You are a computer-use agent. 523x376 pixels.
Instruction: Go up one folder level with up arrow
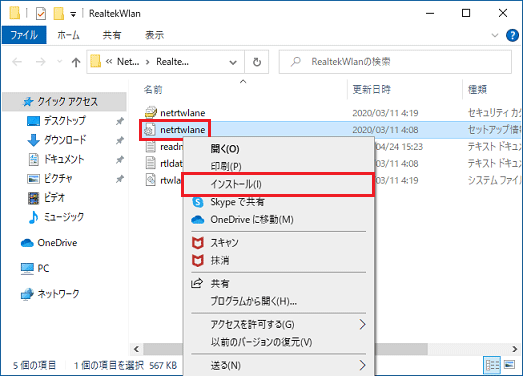76,62
